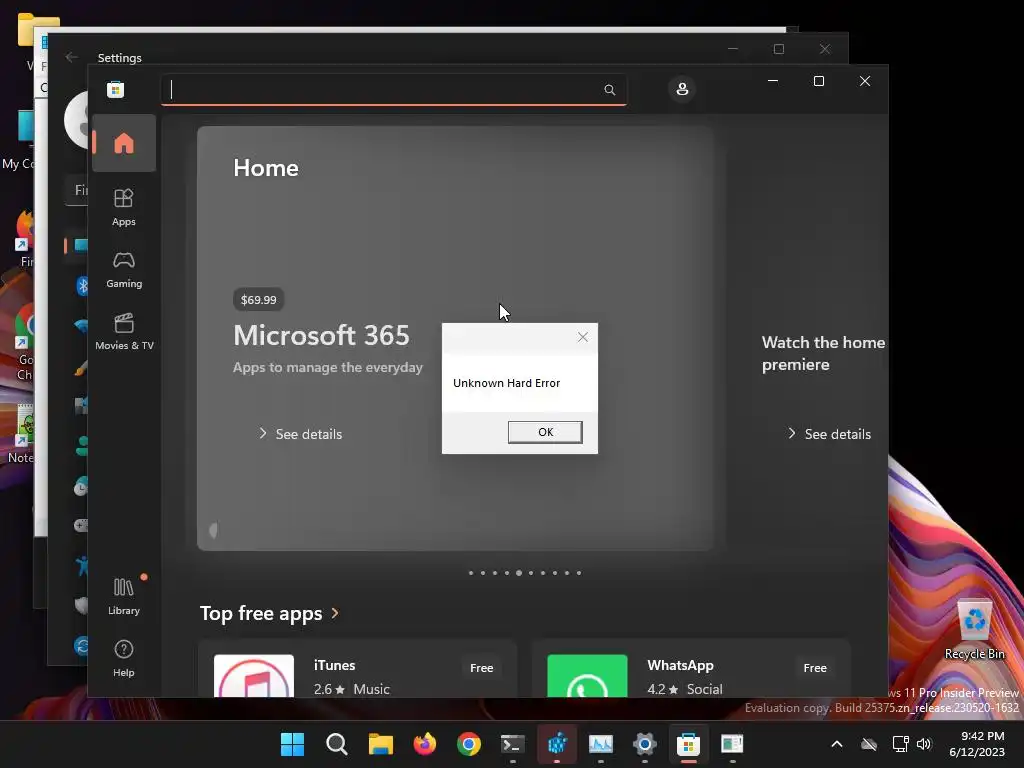Click the iTunes app thumbnail
The height and width of the screenshot is (768, 1024).
(254, 676)
